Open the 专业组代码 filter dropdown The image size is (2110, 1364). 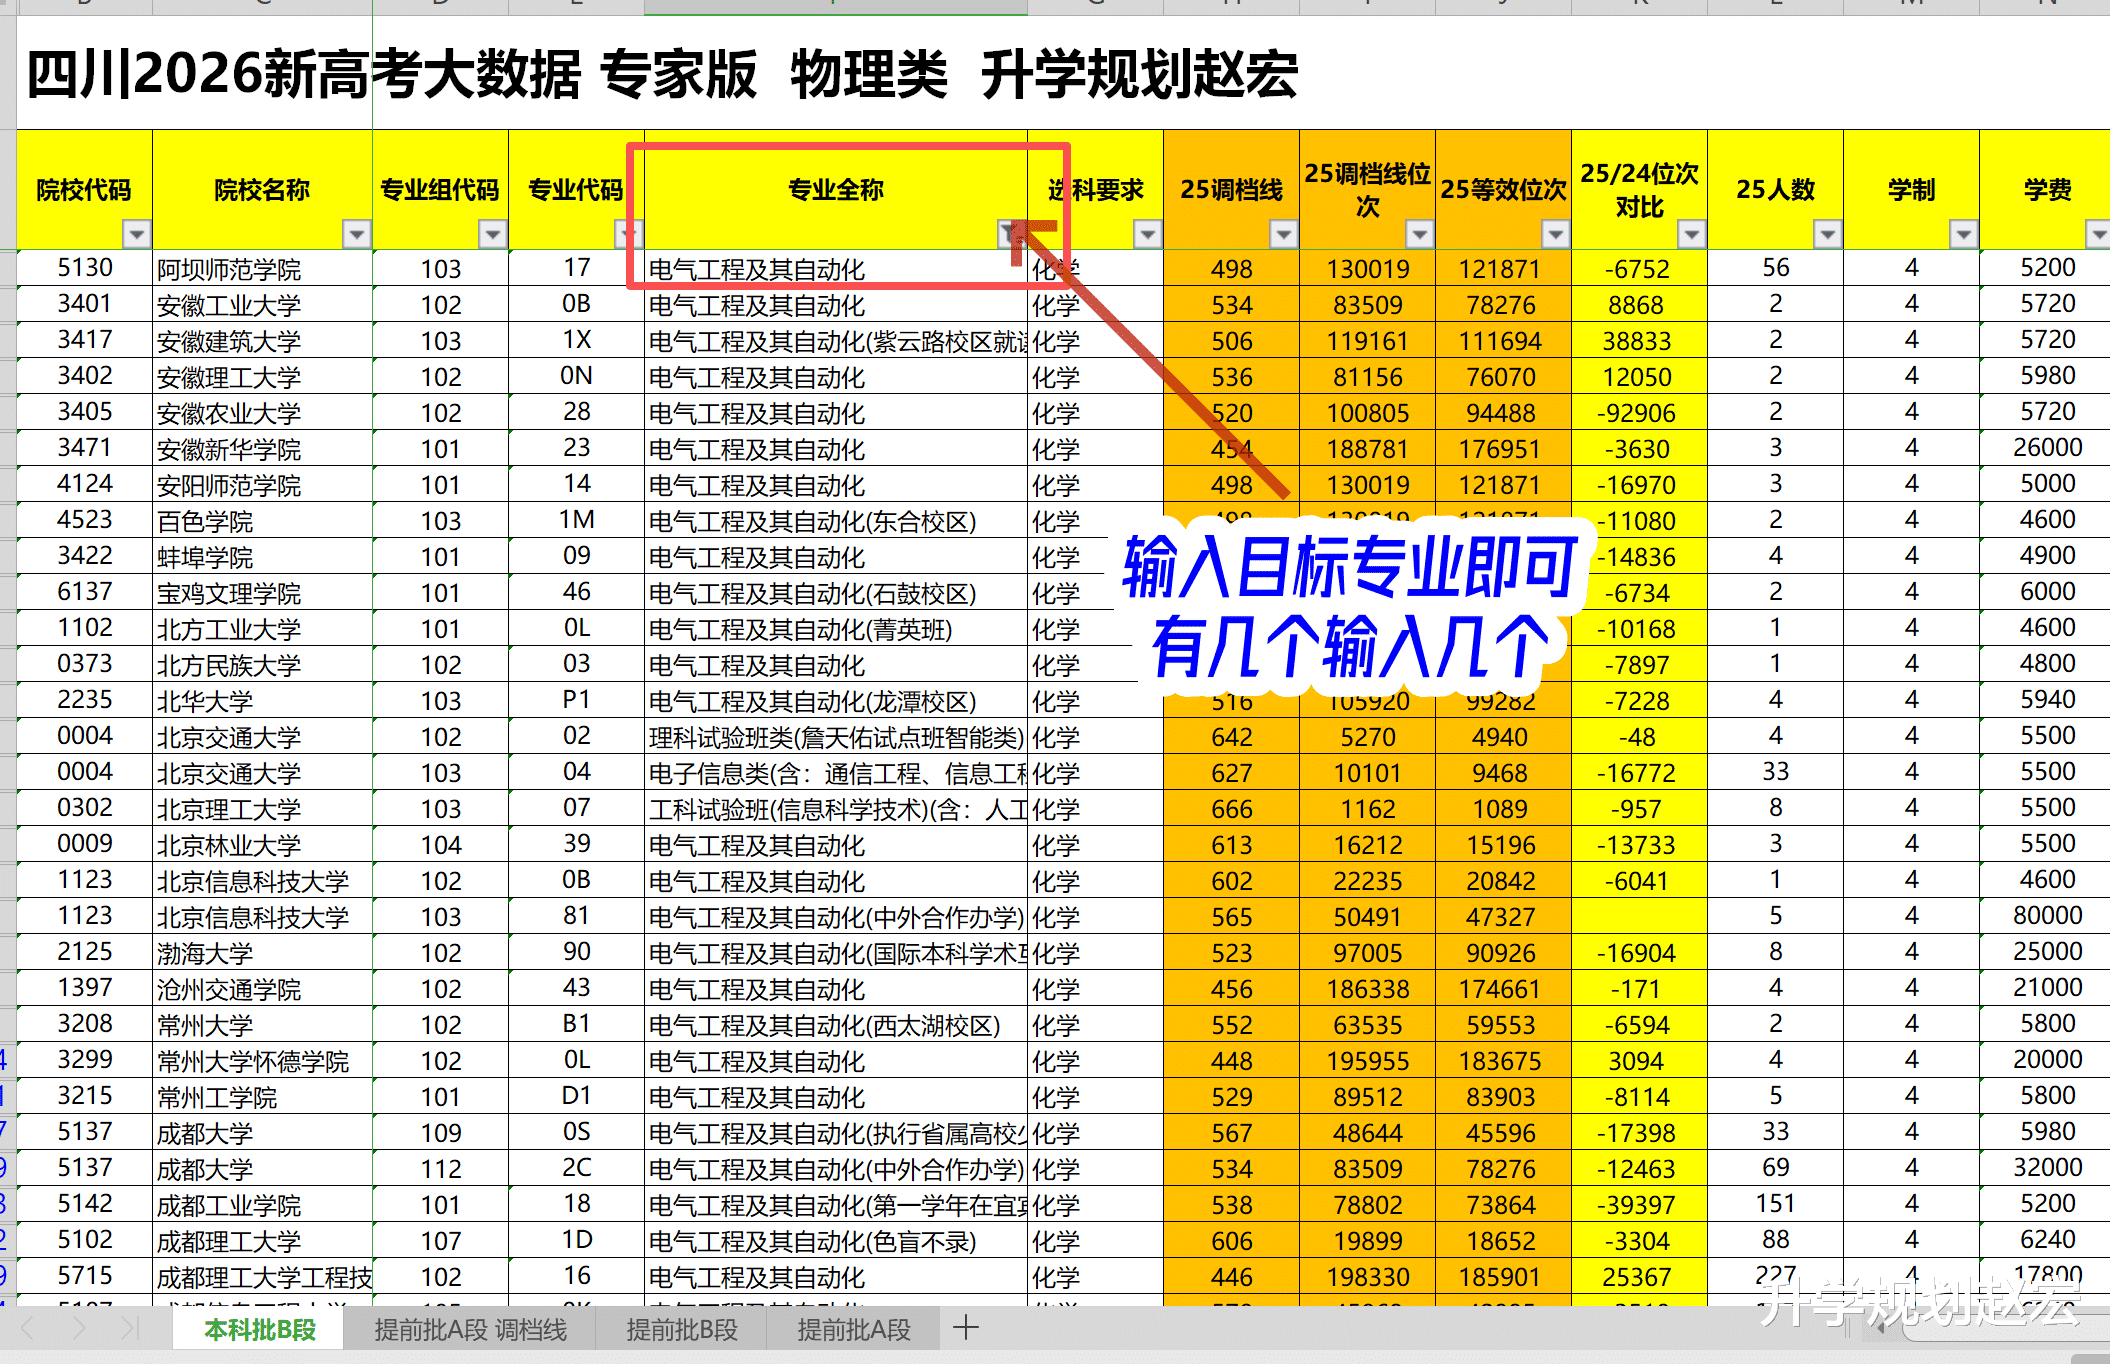point(492,234)
